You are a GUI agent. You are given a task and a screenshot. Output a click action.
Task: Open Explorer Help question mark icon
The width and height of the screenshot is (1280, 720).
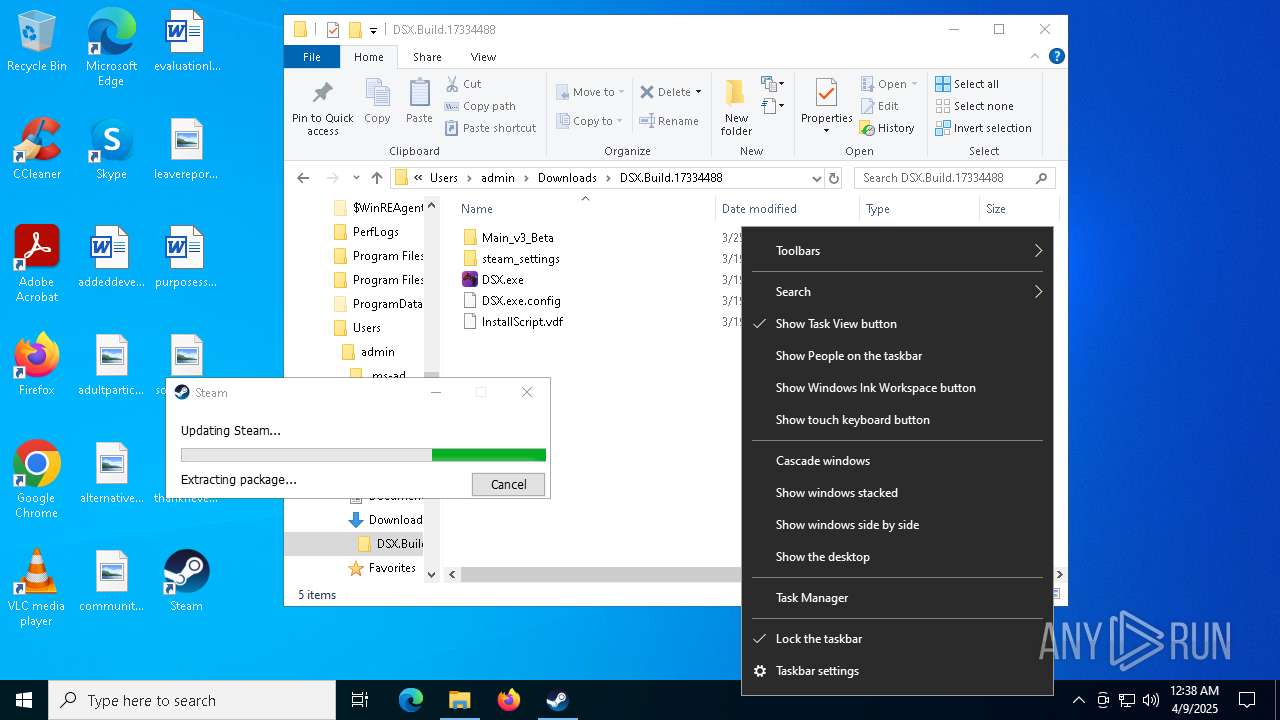click(x=1056, y=57)
